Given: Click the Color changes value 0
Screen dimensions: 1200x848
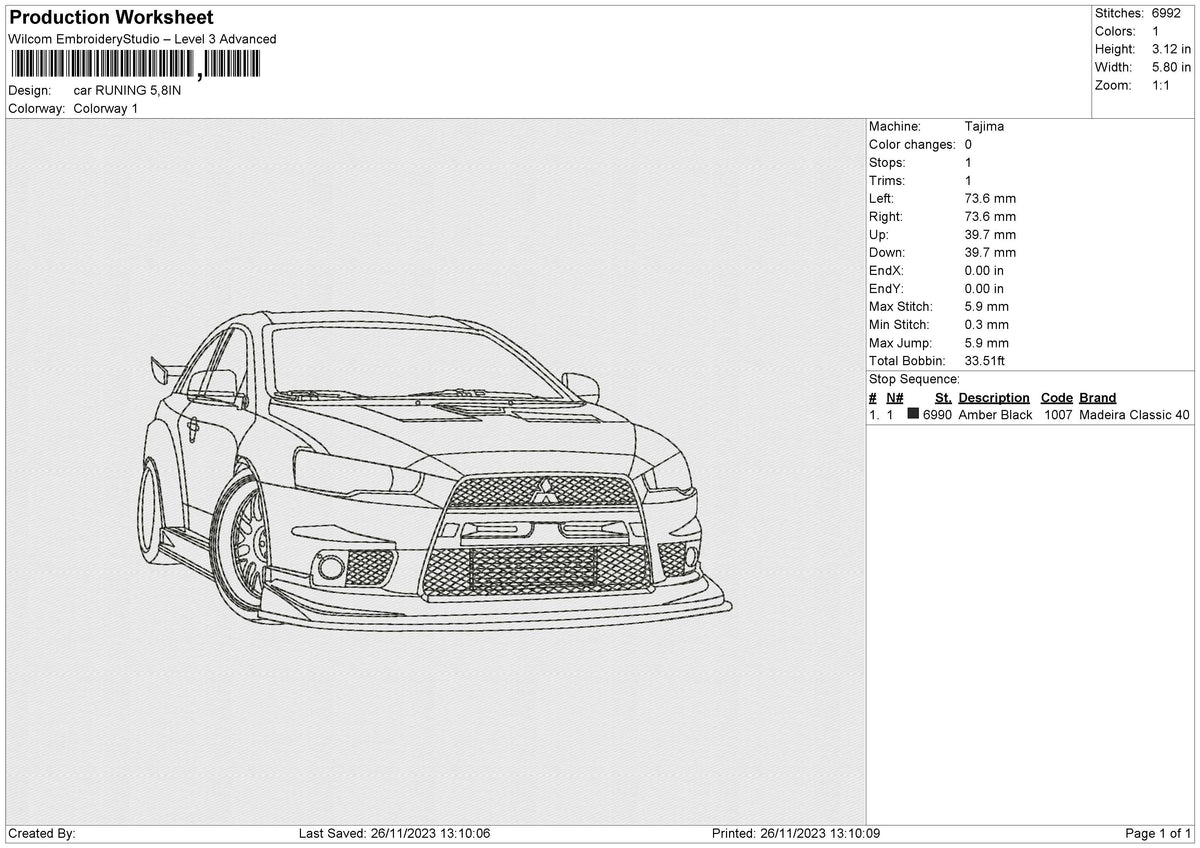Looking at the screenshot, I should (968, 144).
